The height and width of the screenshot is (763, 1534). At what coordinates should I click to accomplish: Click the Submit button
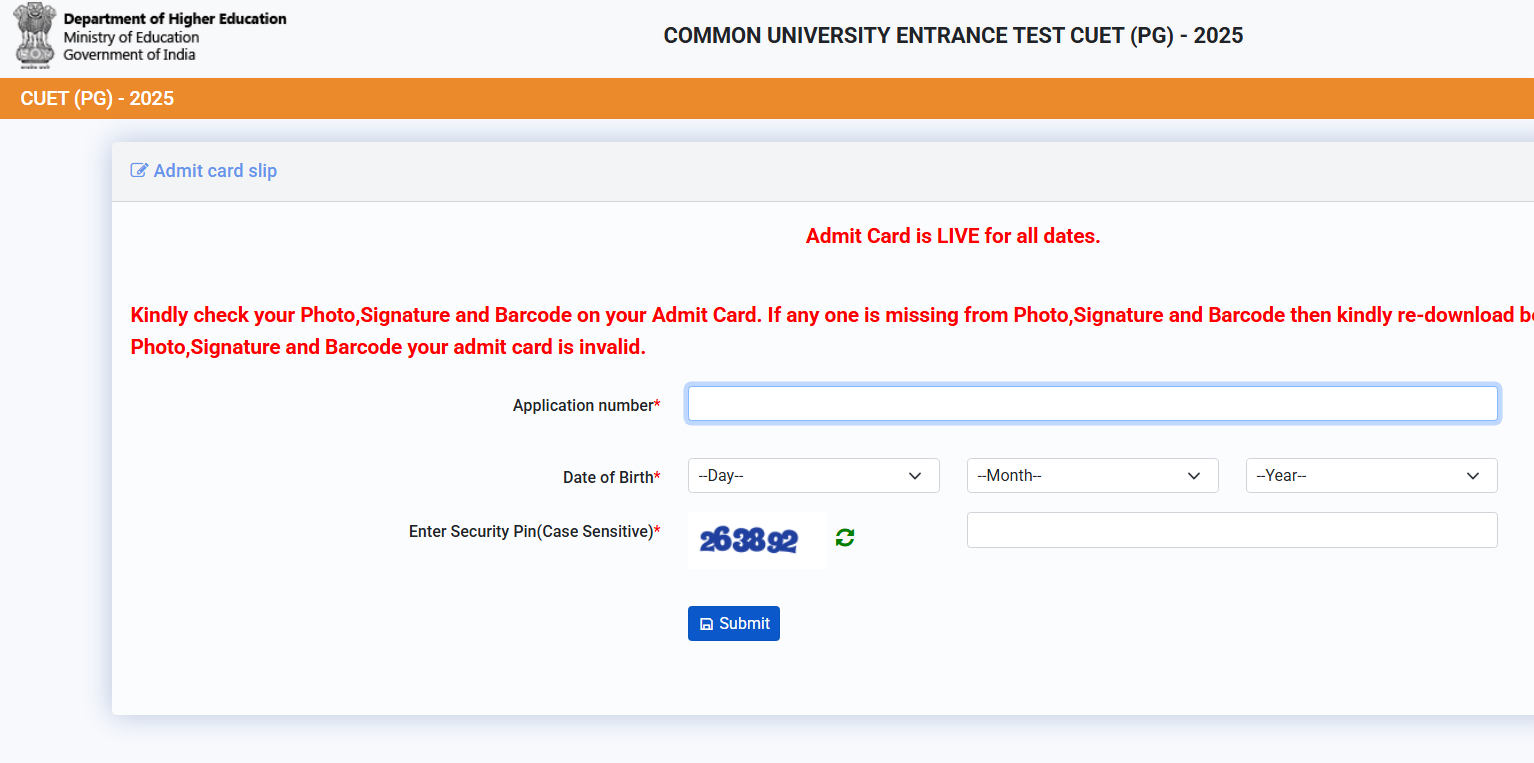733,623
